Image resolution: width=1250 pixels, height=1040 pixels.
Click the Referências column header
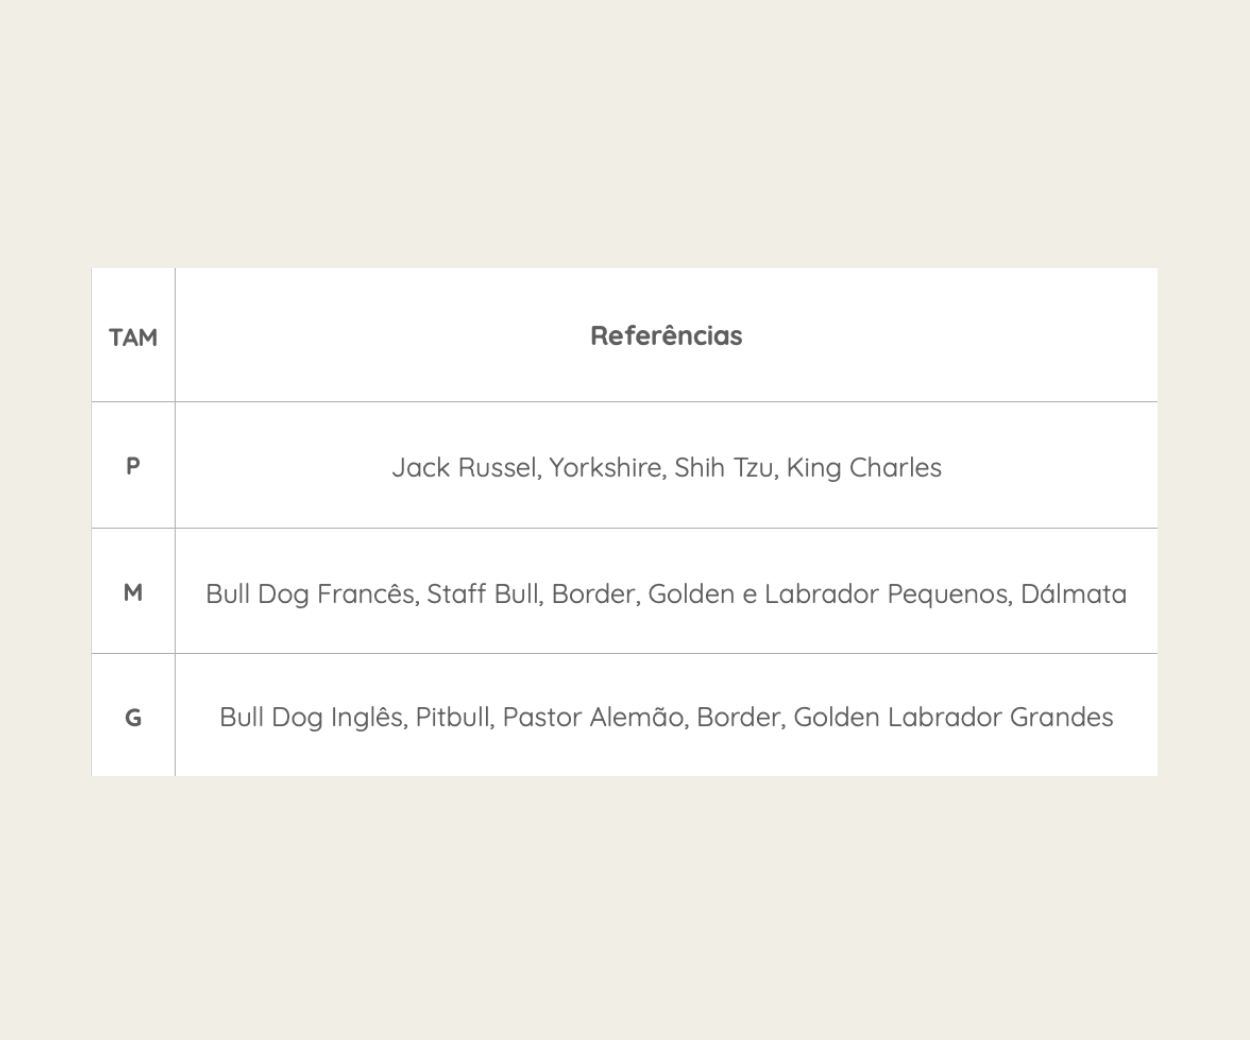pyautogui.click(x=666, y=336)
